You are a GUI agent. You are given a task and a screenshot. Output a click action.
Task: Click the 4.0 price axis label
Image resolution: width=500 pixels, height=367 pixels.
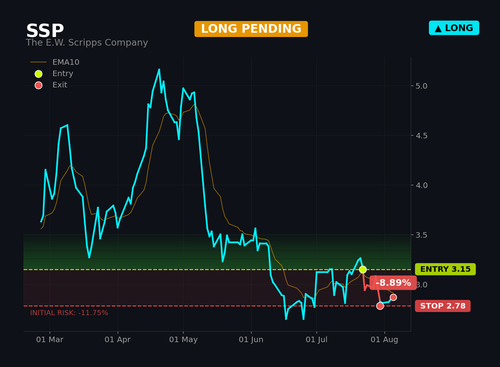click(421, 185)
